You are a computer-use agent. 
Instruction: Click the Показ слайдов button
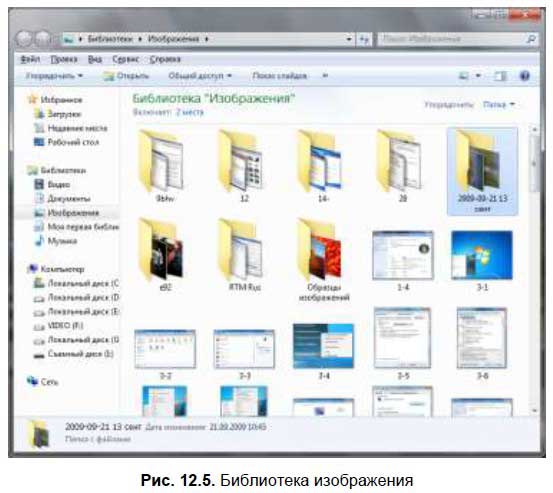click(x=280, y=76)
